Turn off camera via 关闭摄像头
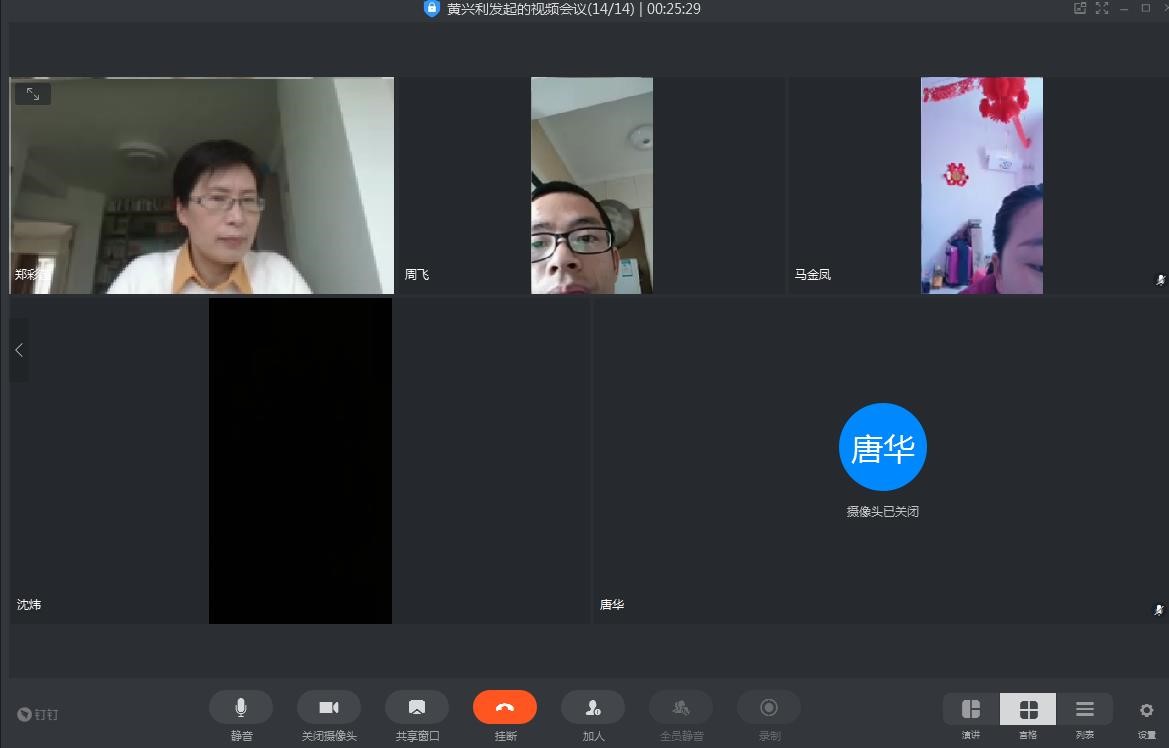 click(x=328, y=708)
